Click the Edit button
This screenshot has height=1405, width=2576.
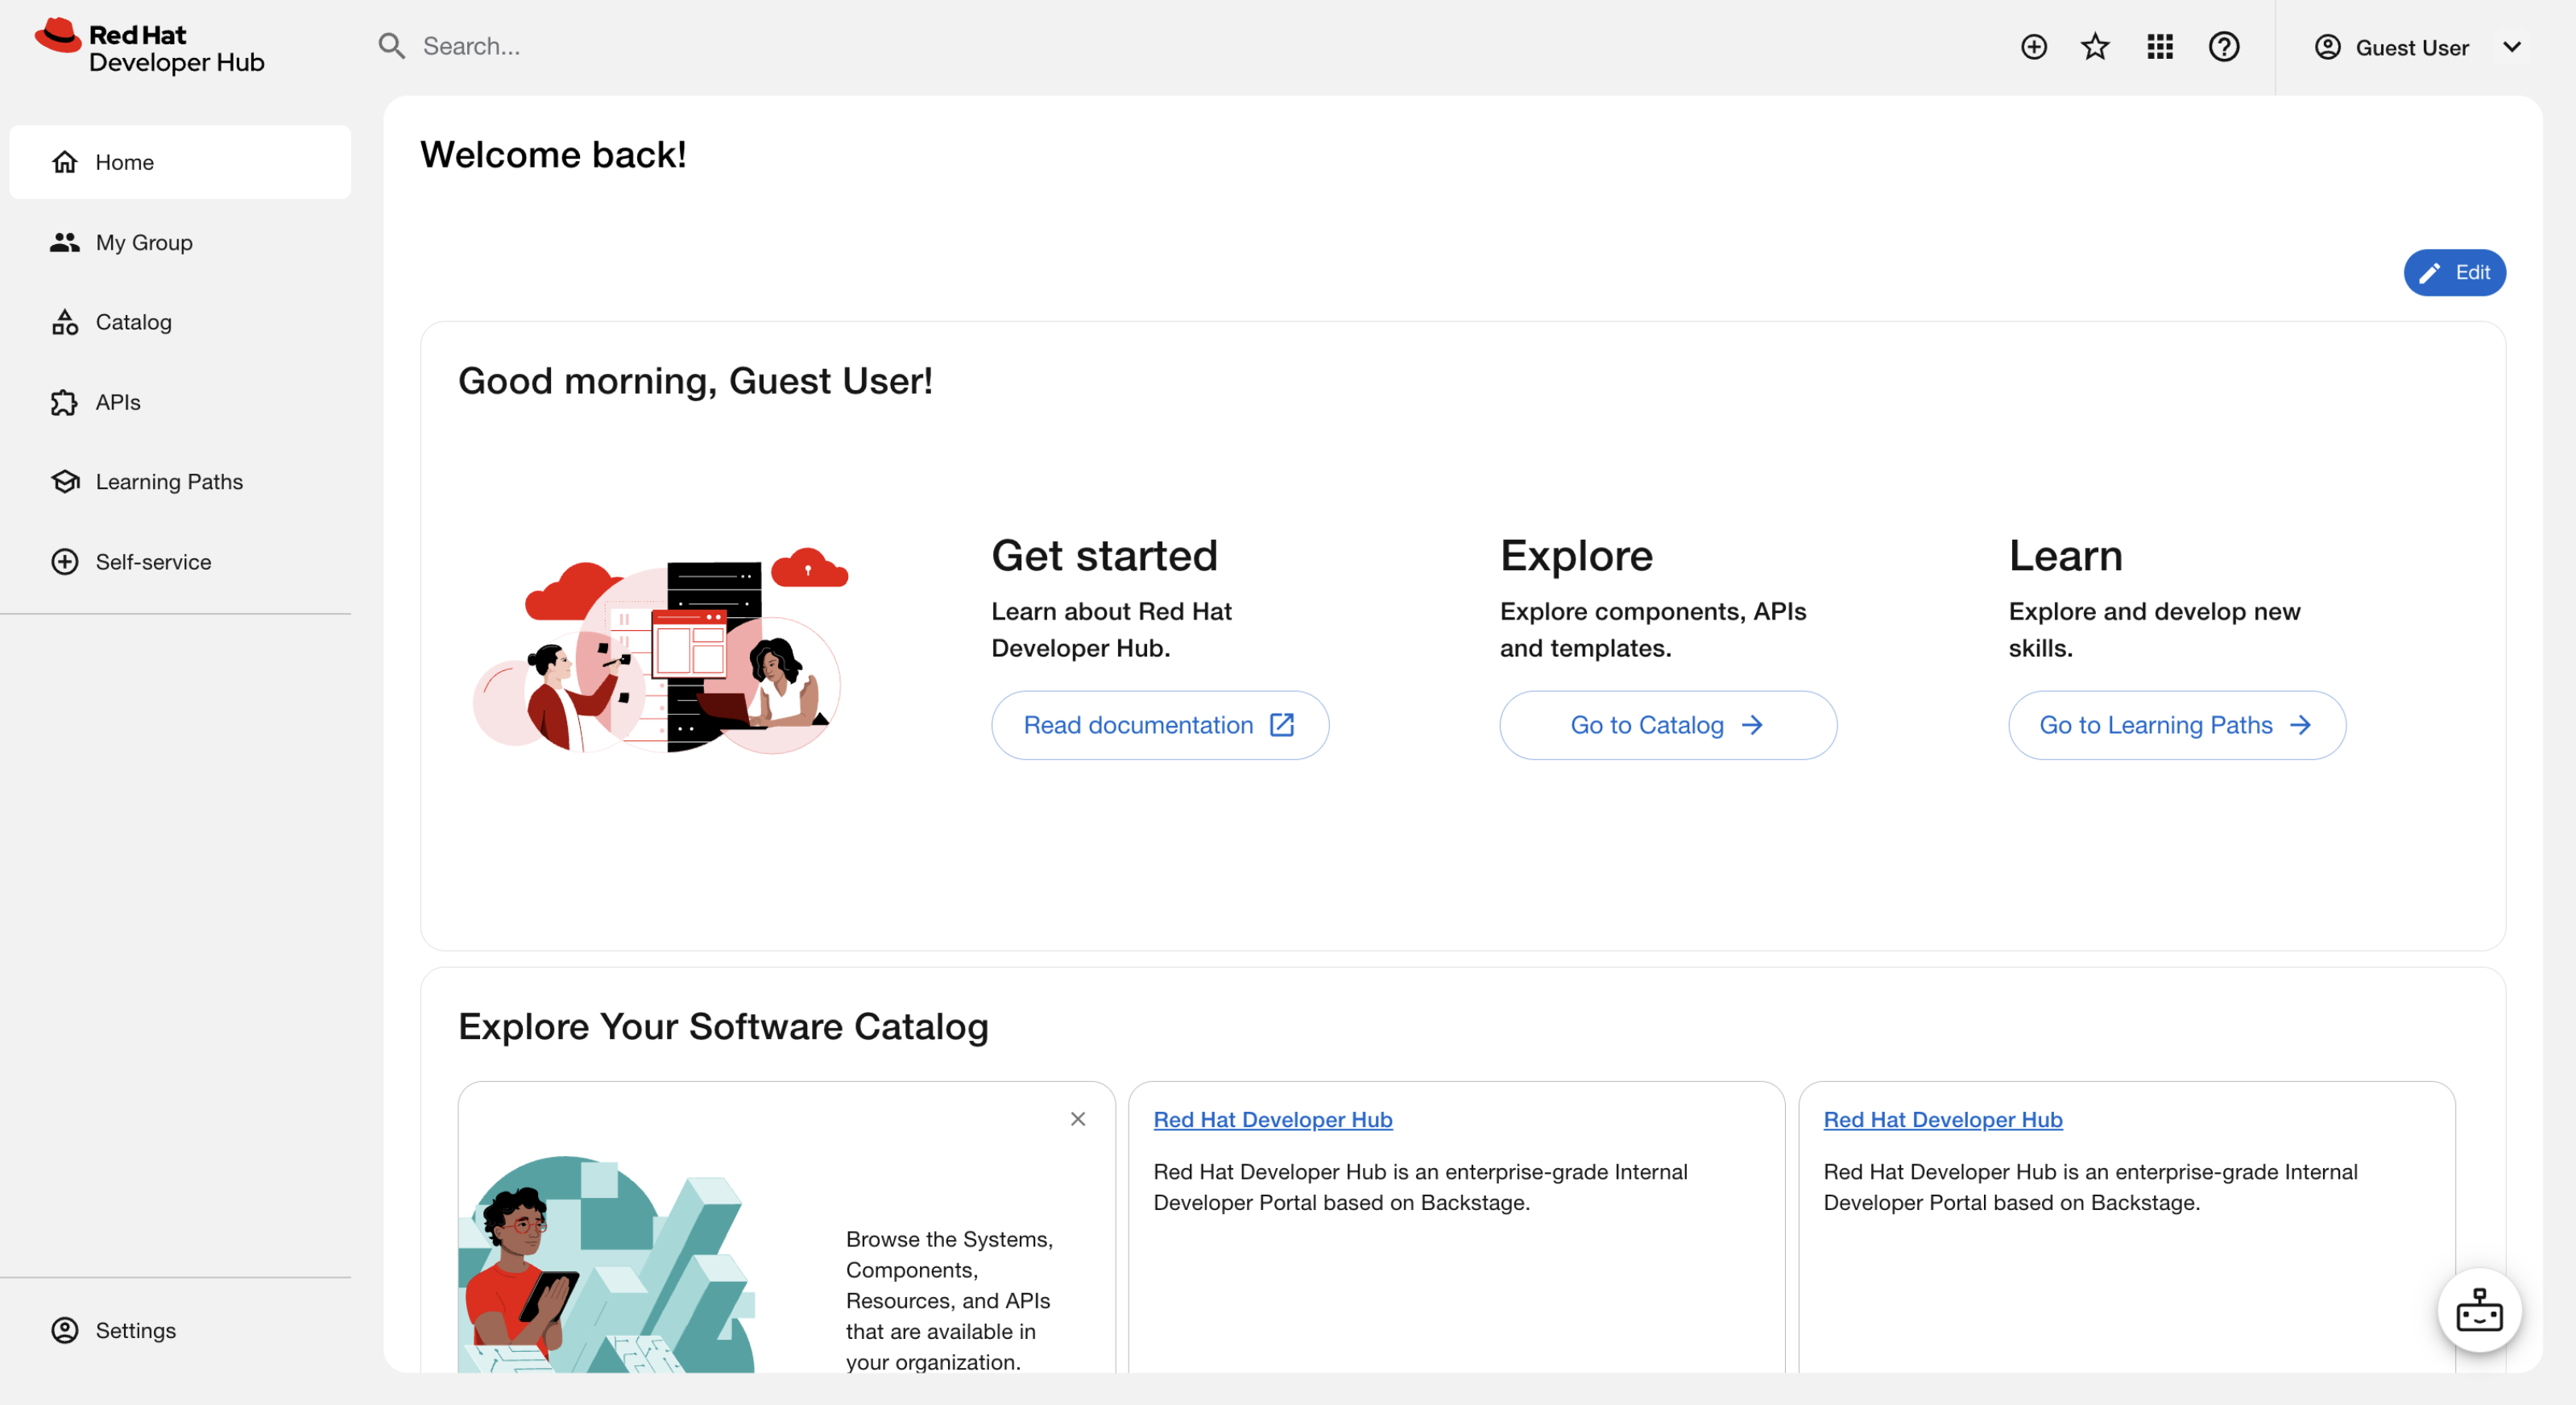[x=2454, y=272]
